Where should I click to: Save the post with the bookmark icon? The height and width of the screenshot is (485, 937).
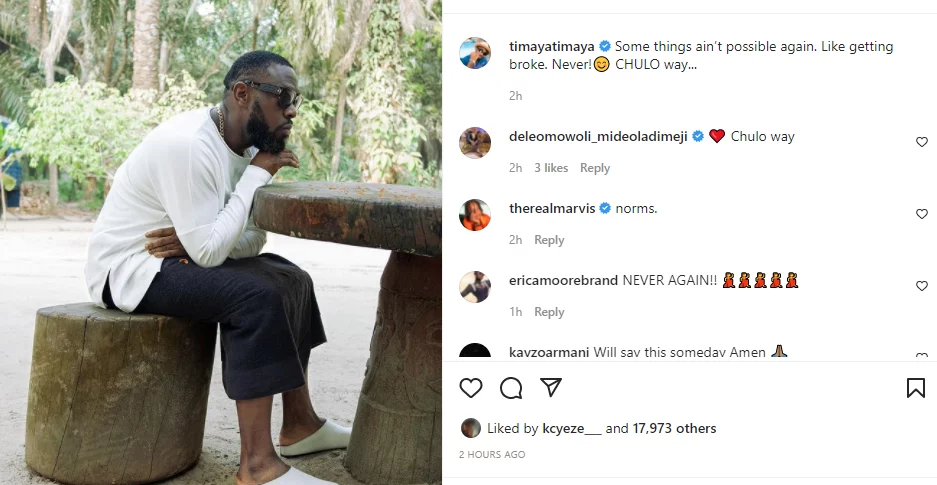pos(915,388)
